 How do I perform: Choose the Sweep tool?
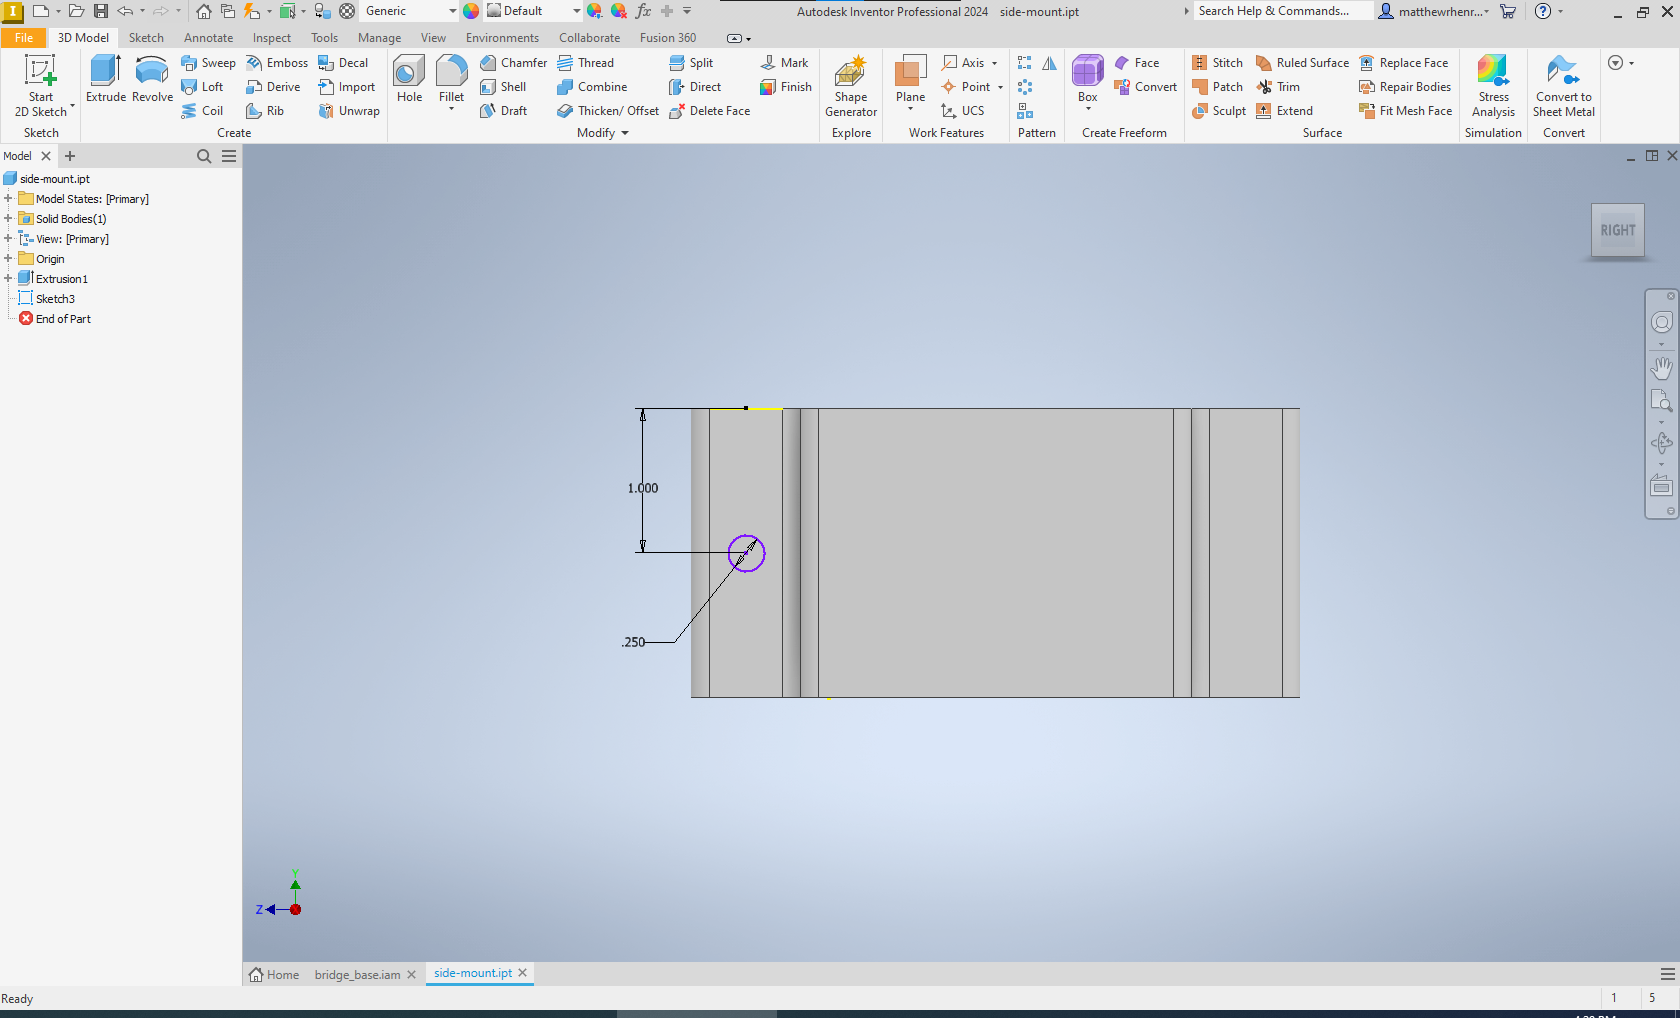tap(208, 63)
